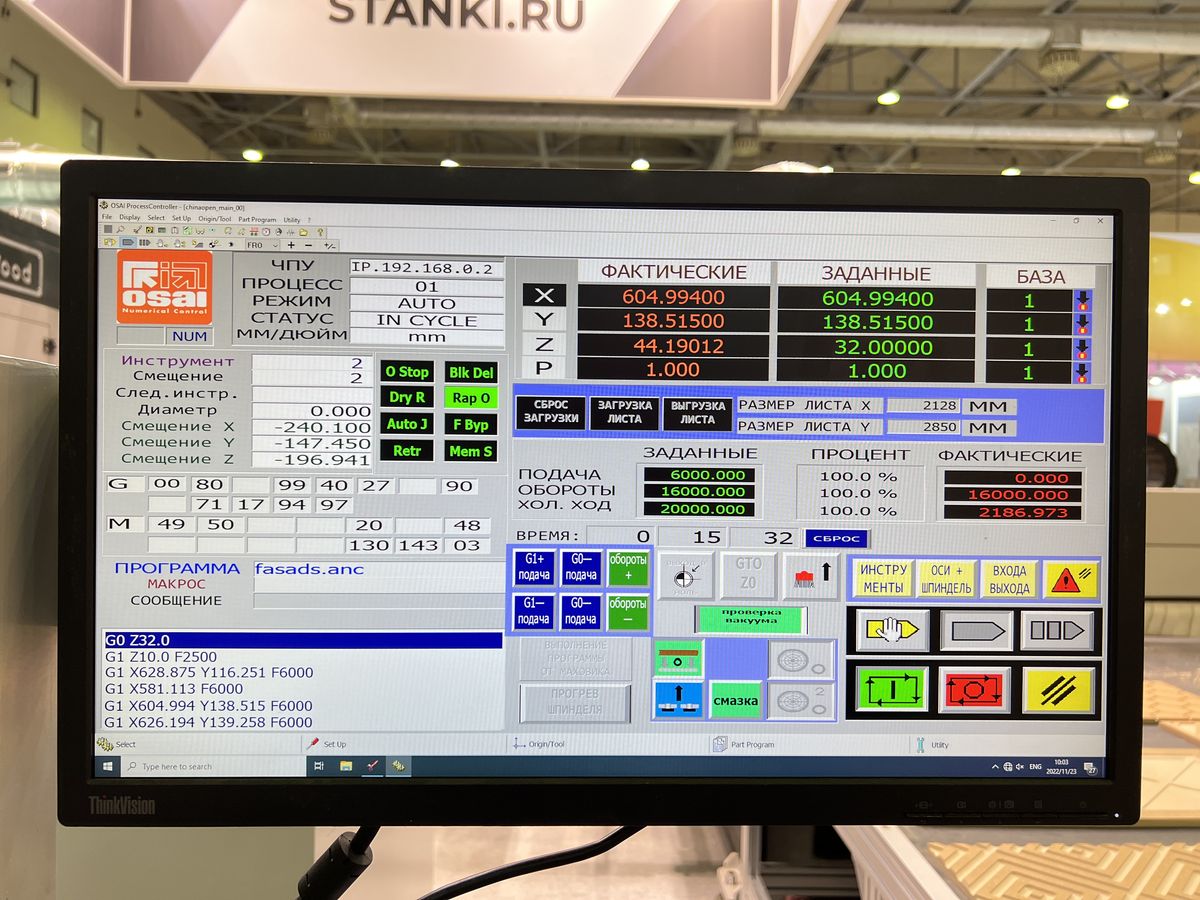Toggle the O Stop option
Viewport: 1200px width, 900px height.
pos(406,372)
